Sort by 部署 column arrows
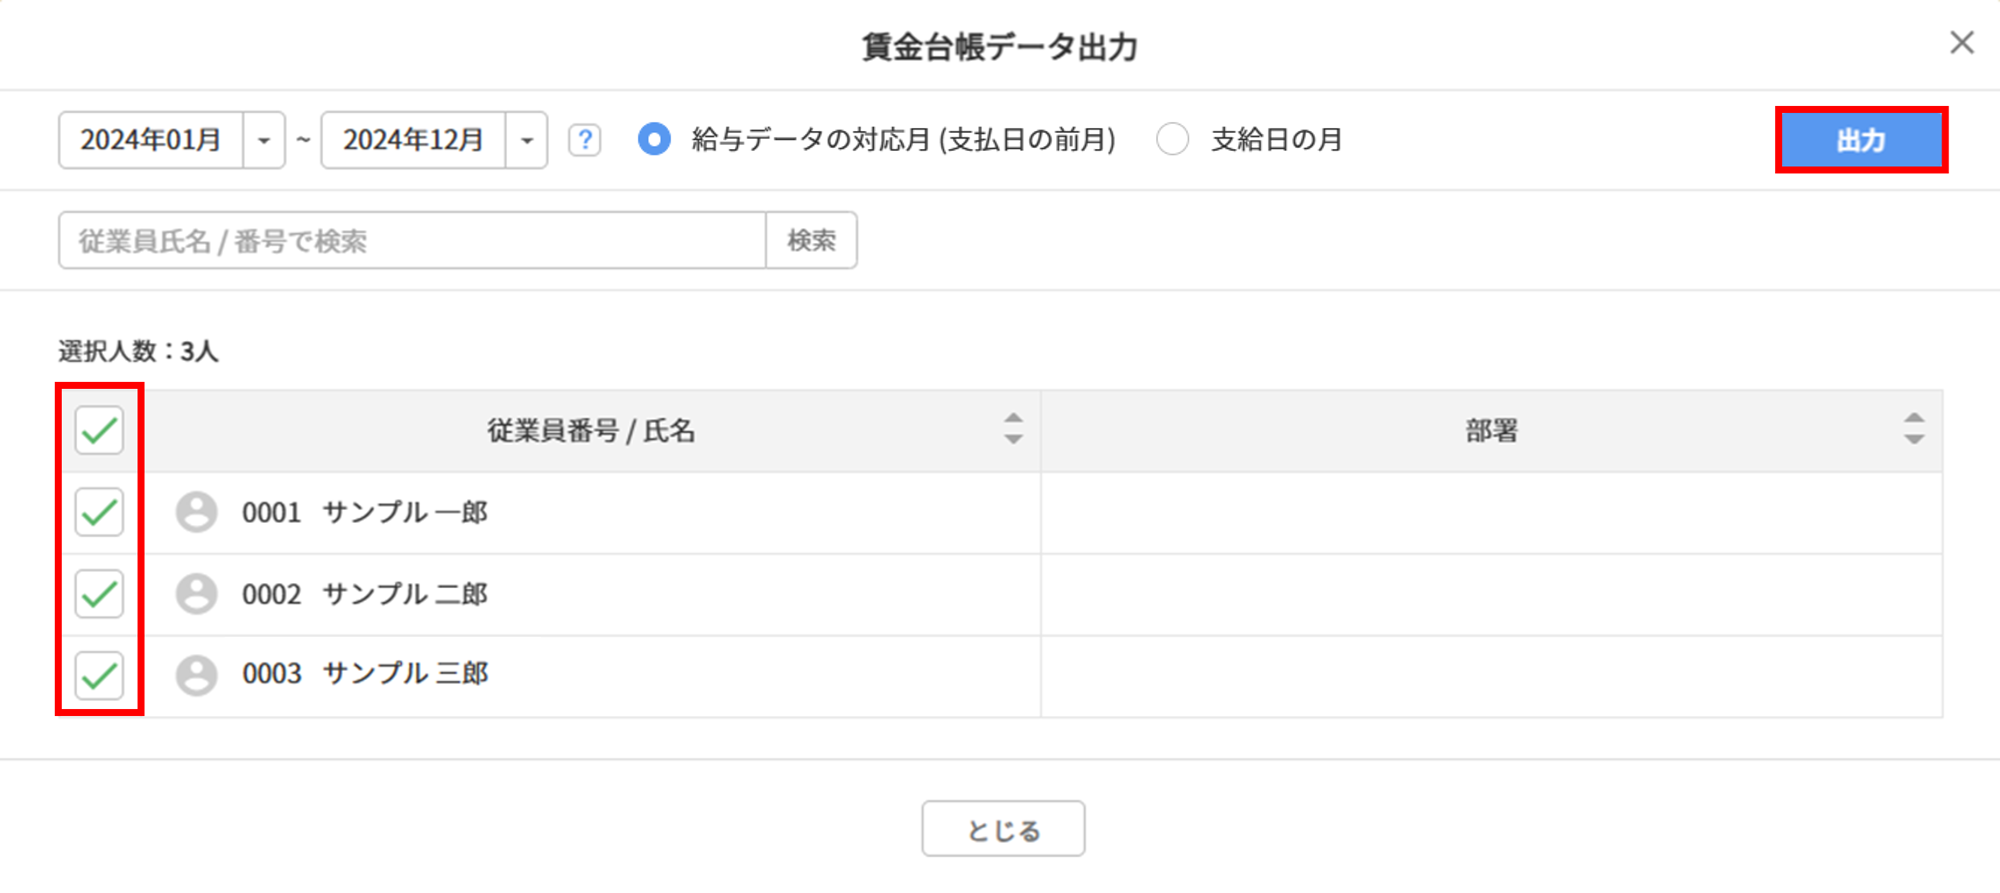The image size is (2000, 893). [1914, 429]
